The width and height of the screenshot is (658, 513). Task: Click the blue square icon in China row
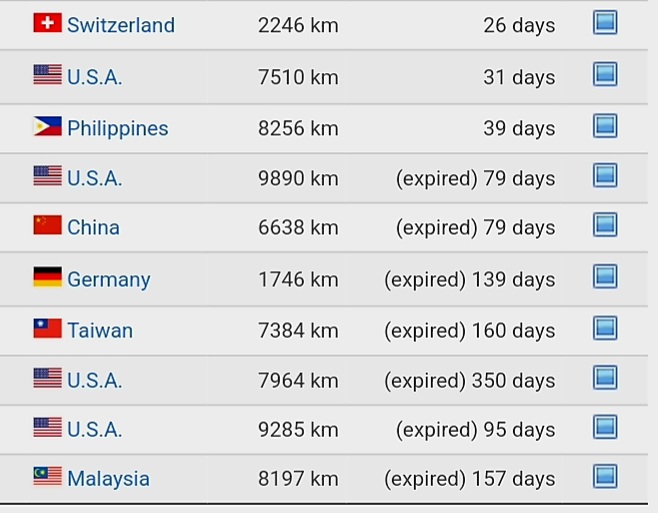[x=605, y=225]
